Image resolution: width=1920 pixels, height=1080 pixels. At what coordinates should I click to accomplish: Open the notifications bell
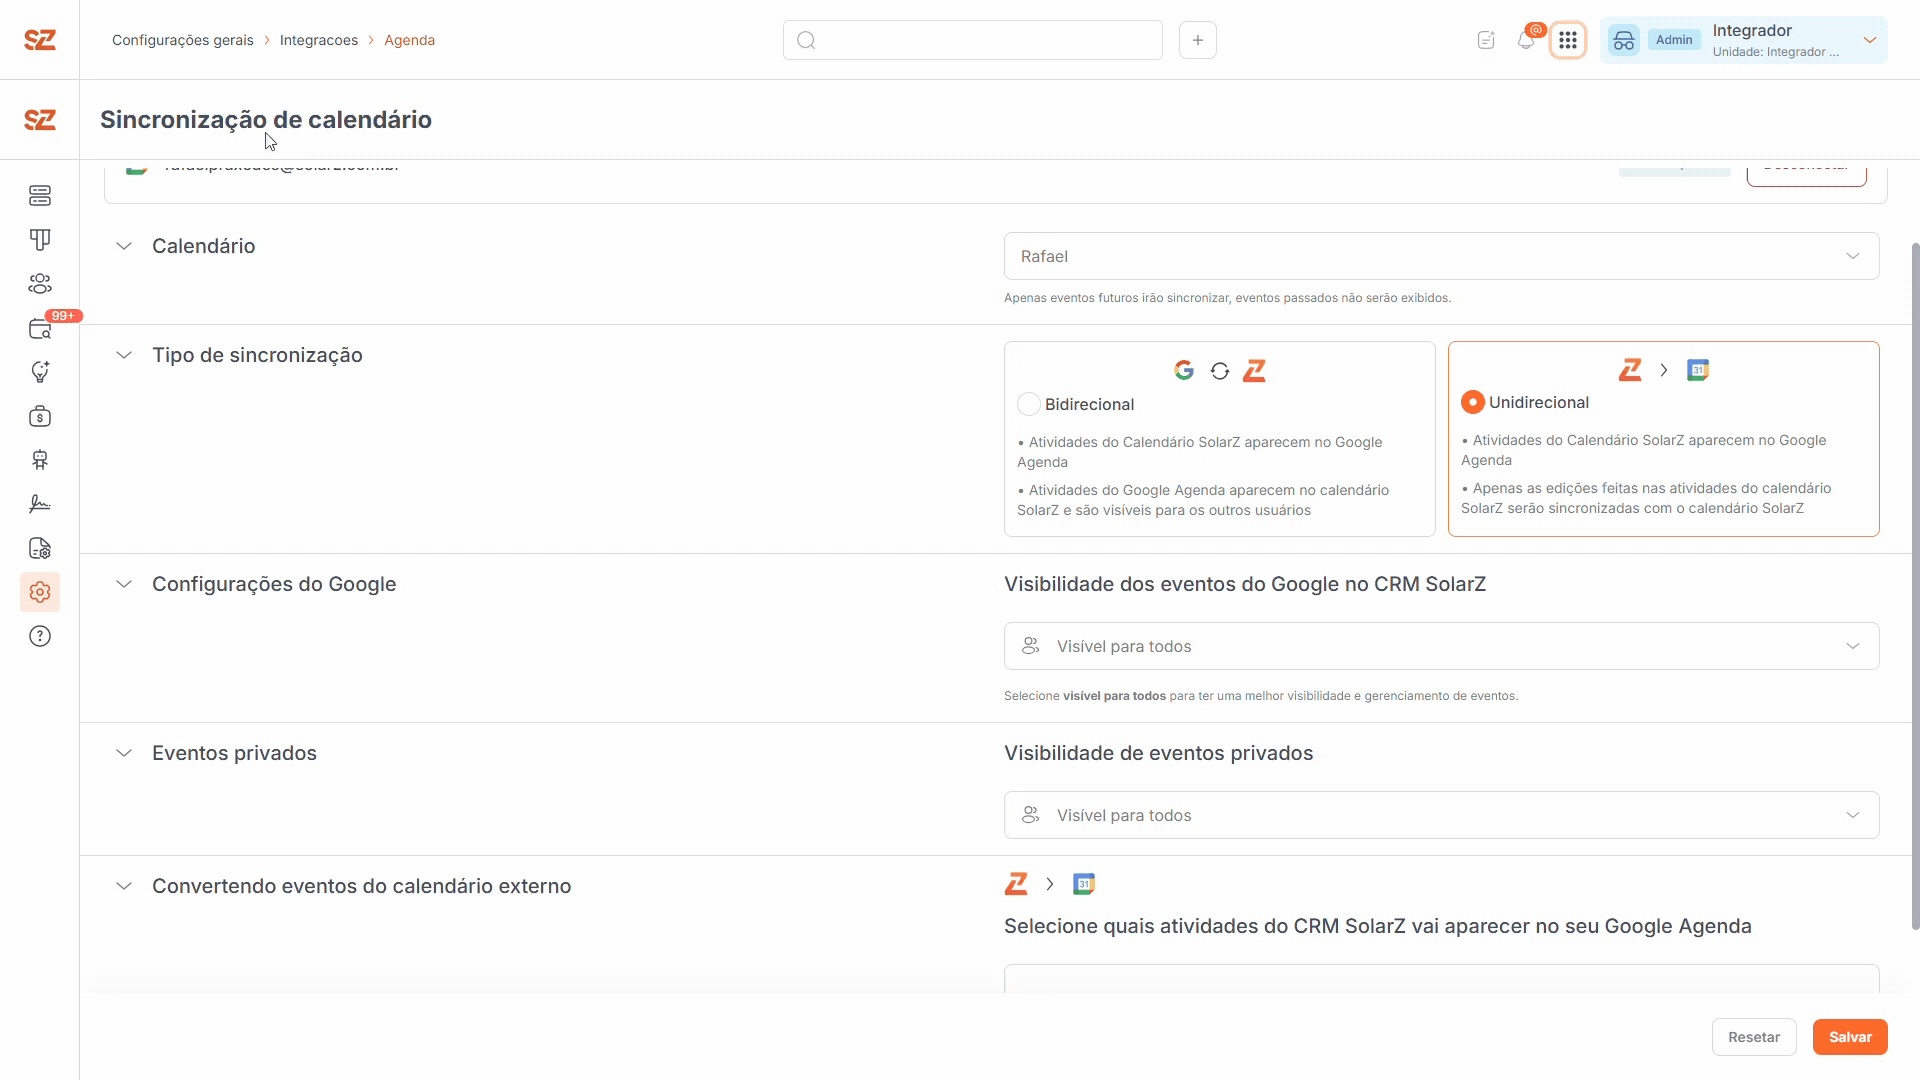click(1526, 40)
